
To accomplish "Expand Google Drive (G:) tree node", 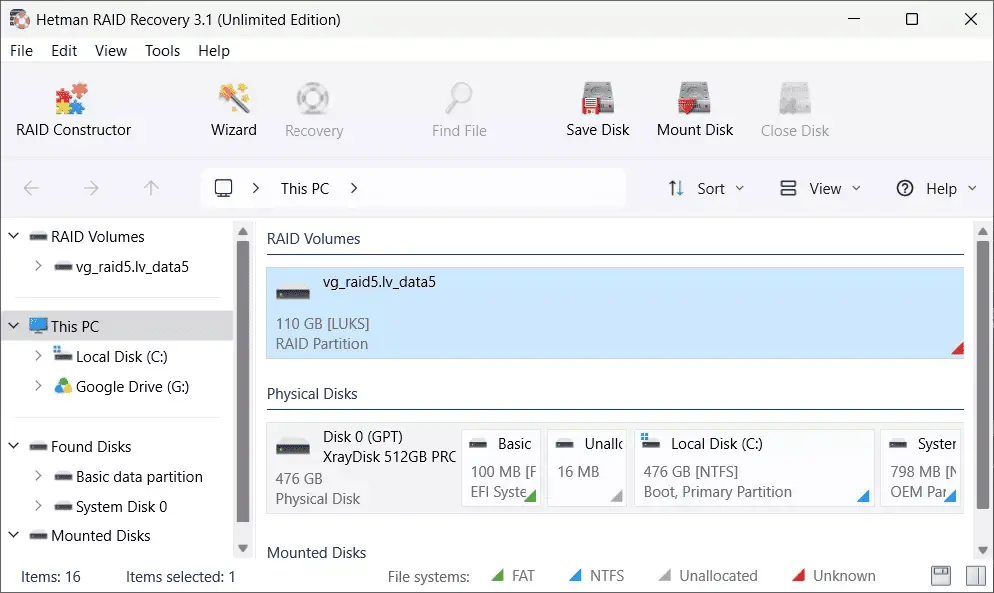I will (x=38, y=386).
